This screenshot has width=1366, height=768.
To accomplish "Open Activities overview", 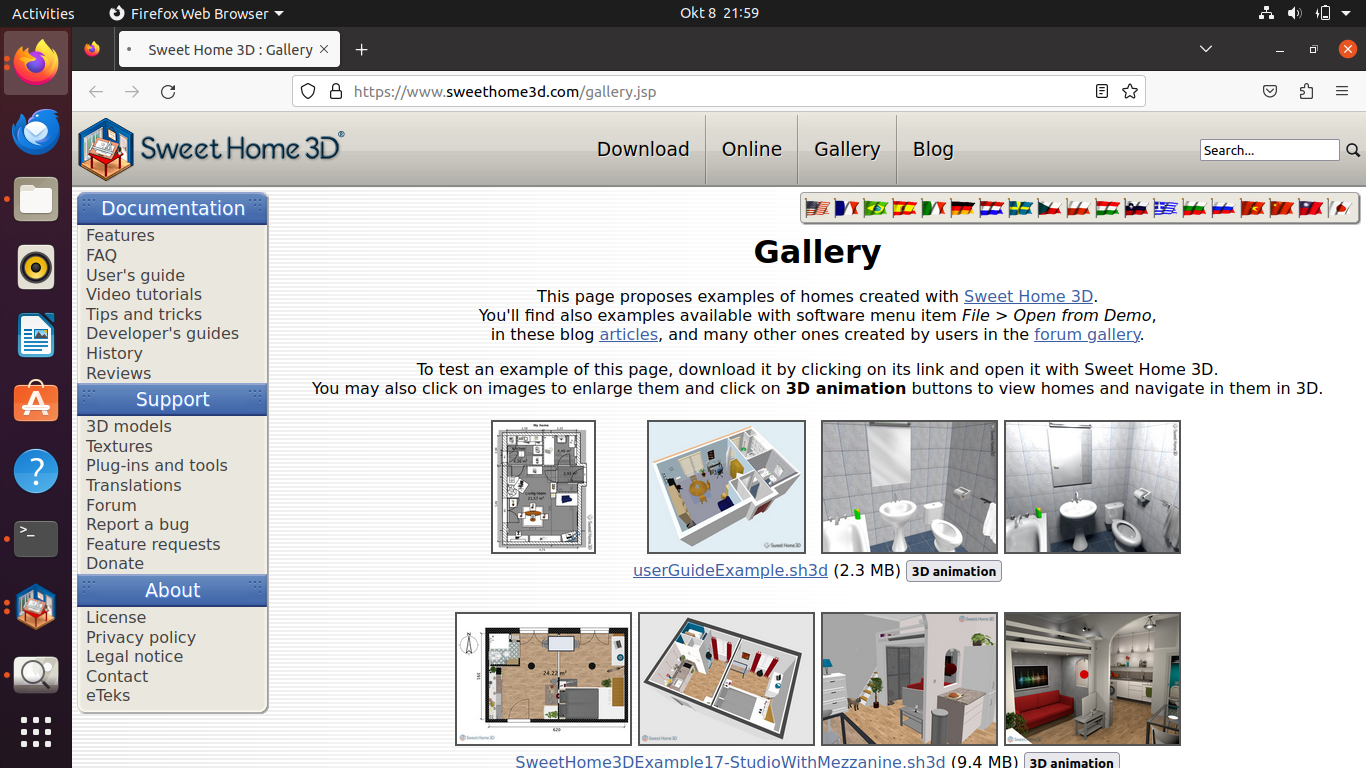I will 43,13.
